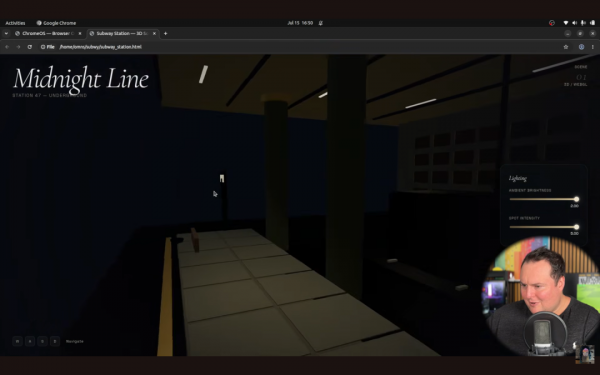
Task: Click the second navigation key hint (A)
Action: 30,341
